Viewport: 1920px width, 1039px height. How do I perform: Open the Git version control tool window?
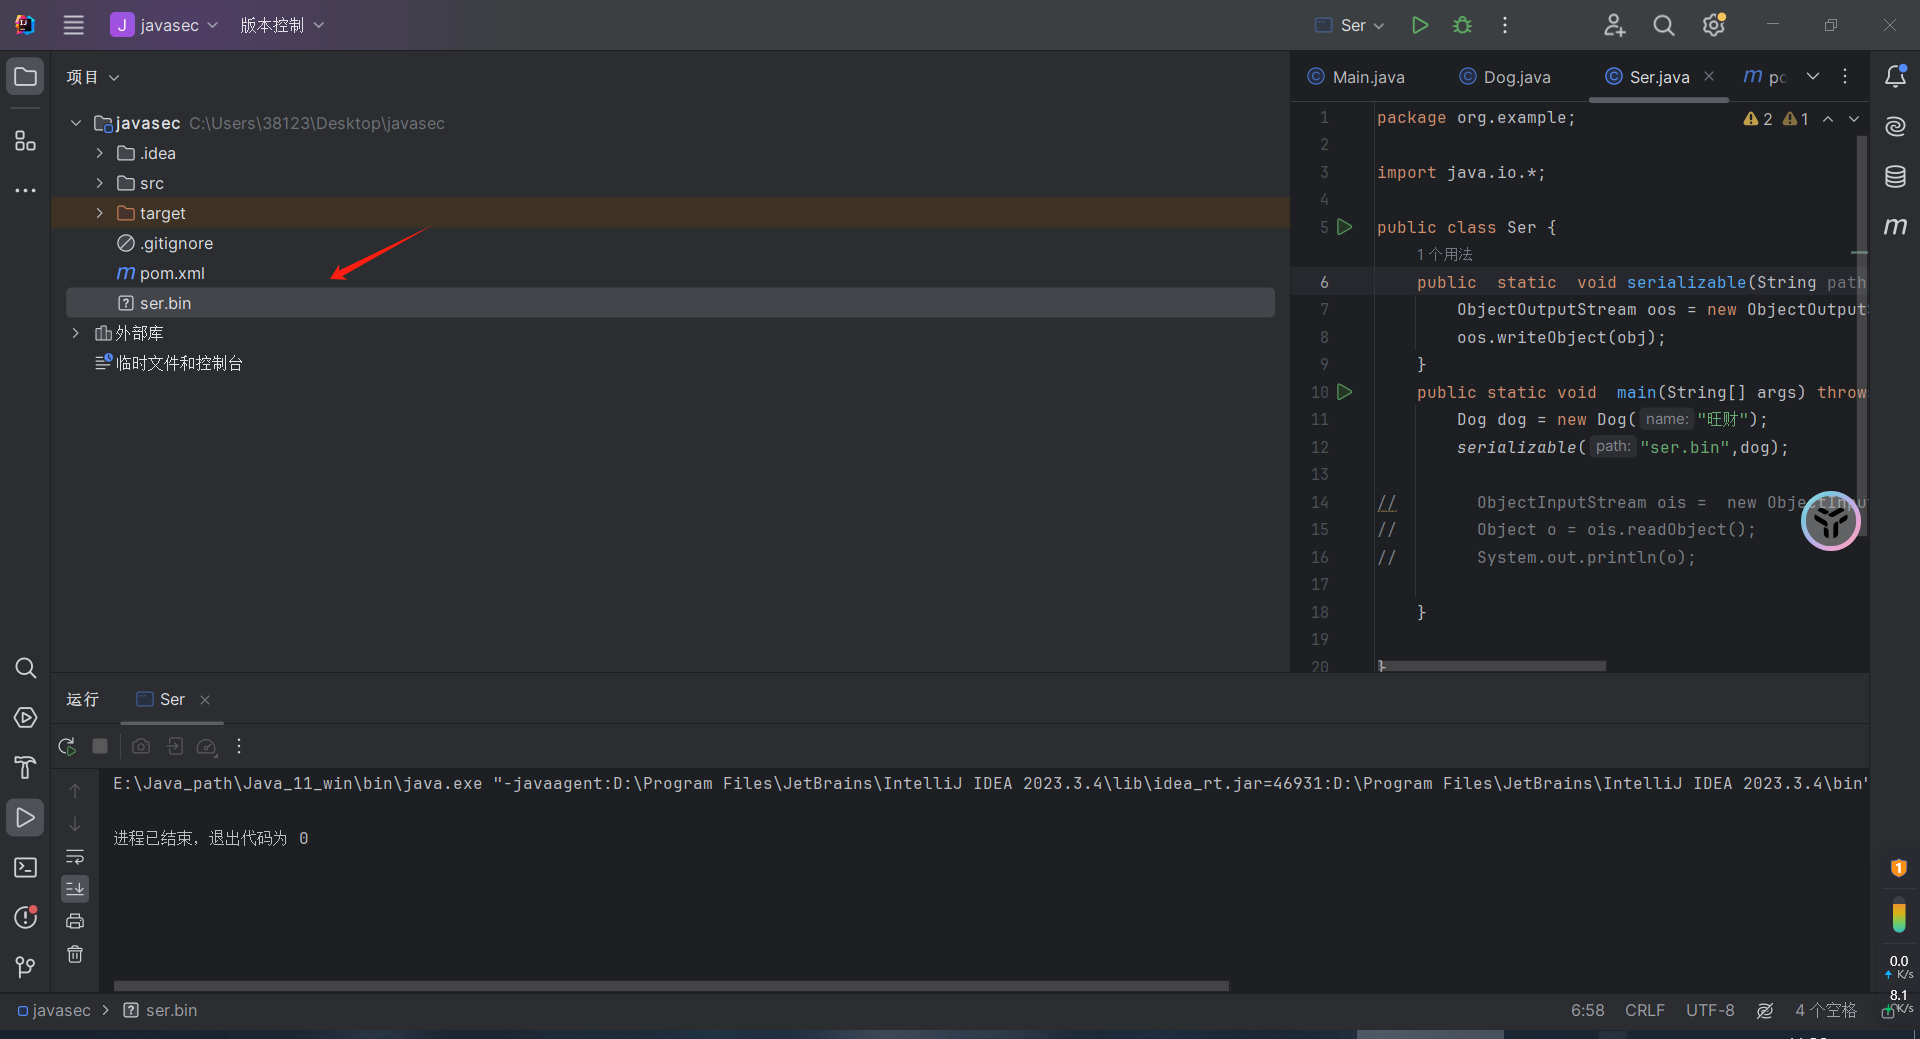point(26,967)
